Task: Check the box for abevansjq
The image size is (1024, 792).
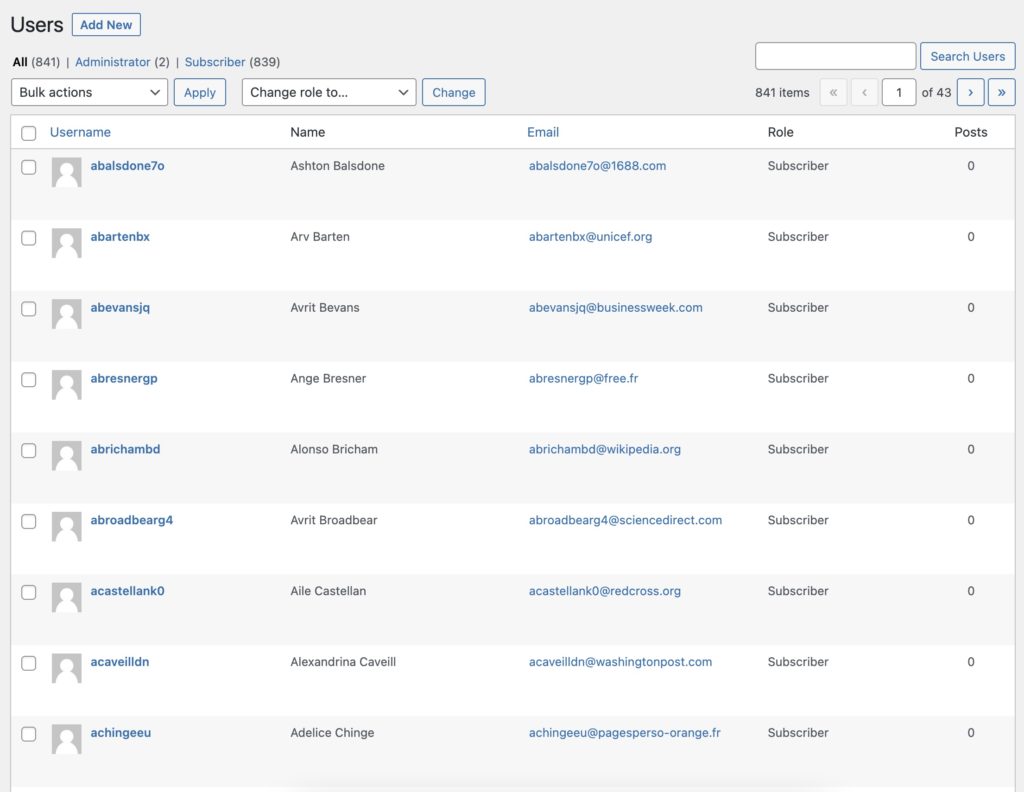Action: coord(28,309)
